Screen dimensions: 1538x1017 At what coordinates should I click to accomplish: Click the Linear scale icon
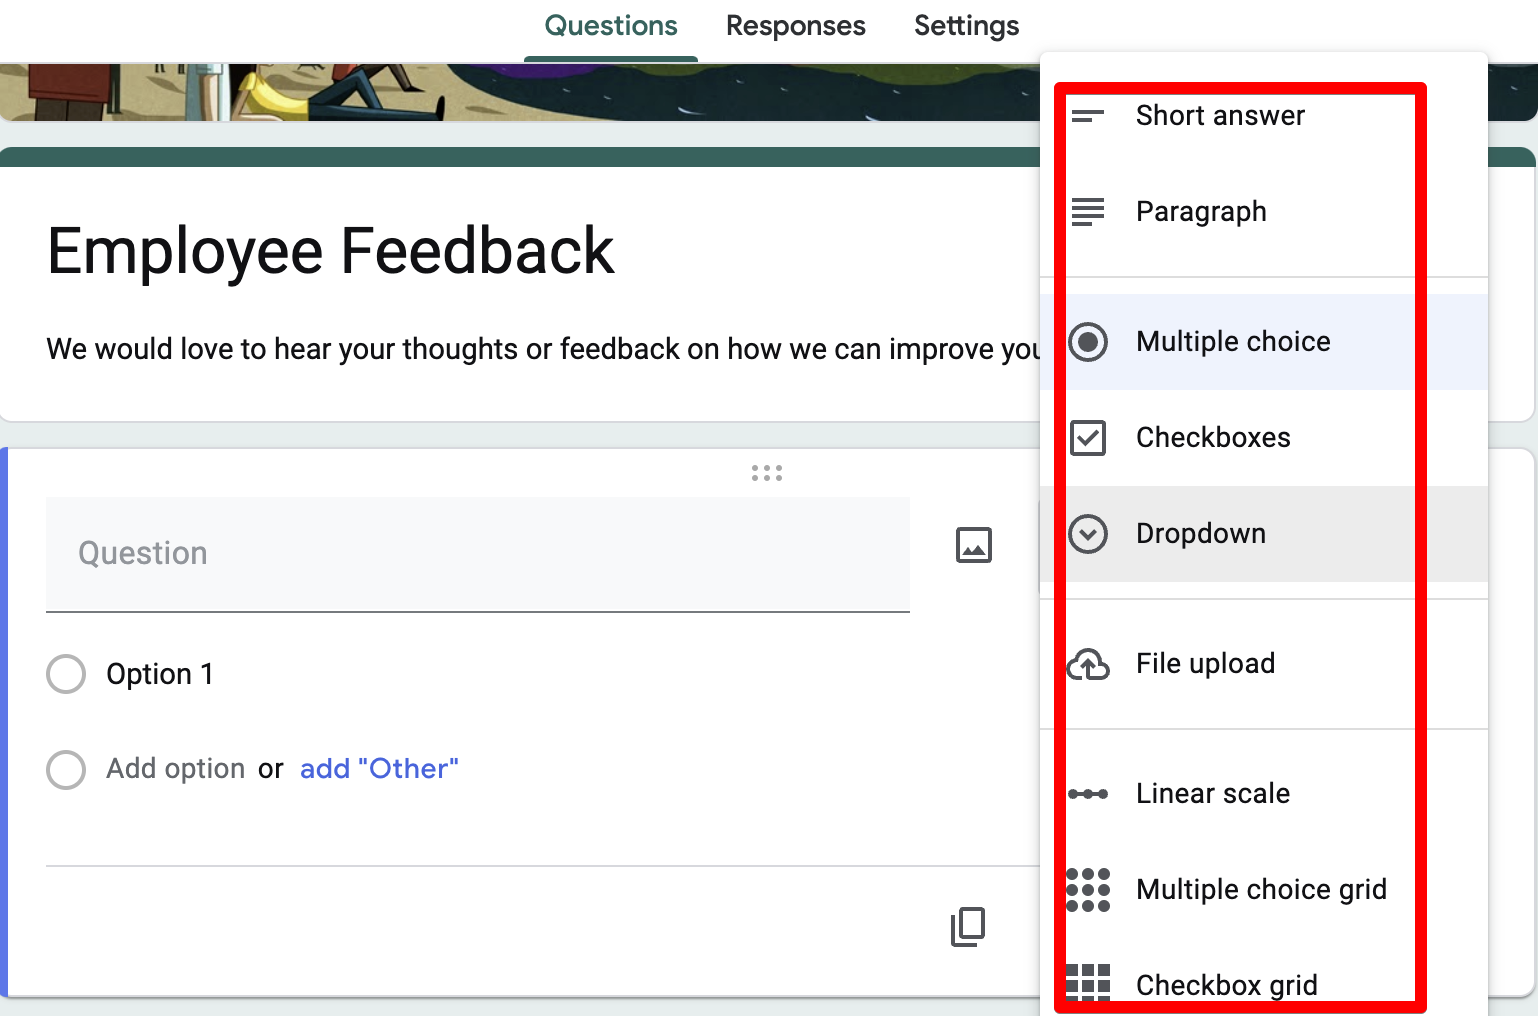[x=1088, y=793]
